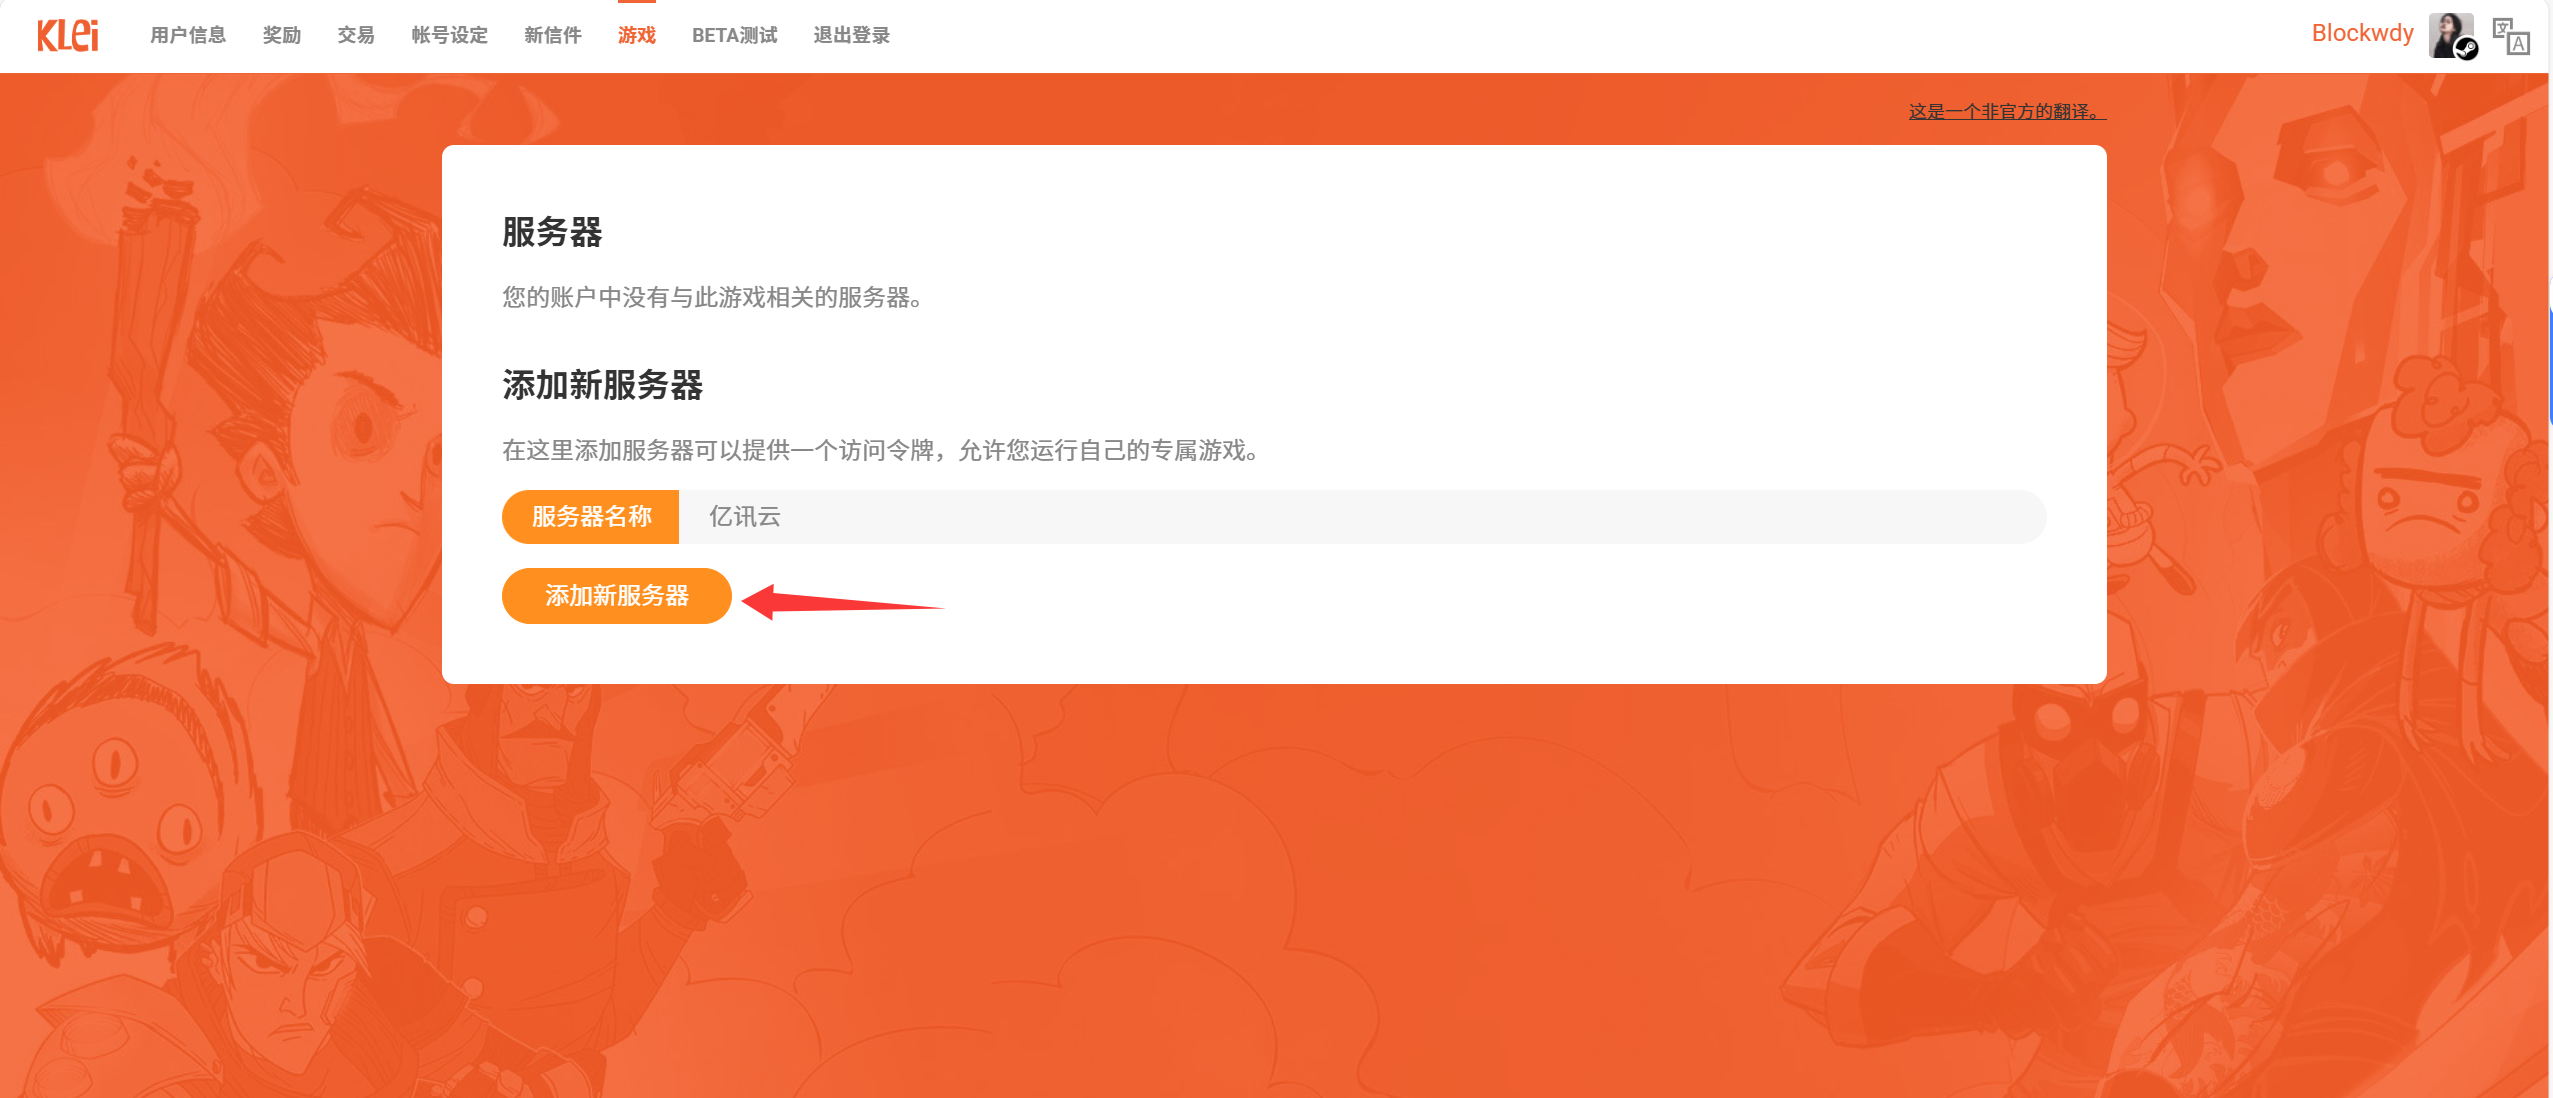Click the 服务器 heading

(552, 232)
